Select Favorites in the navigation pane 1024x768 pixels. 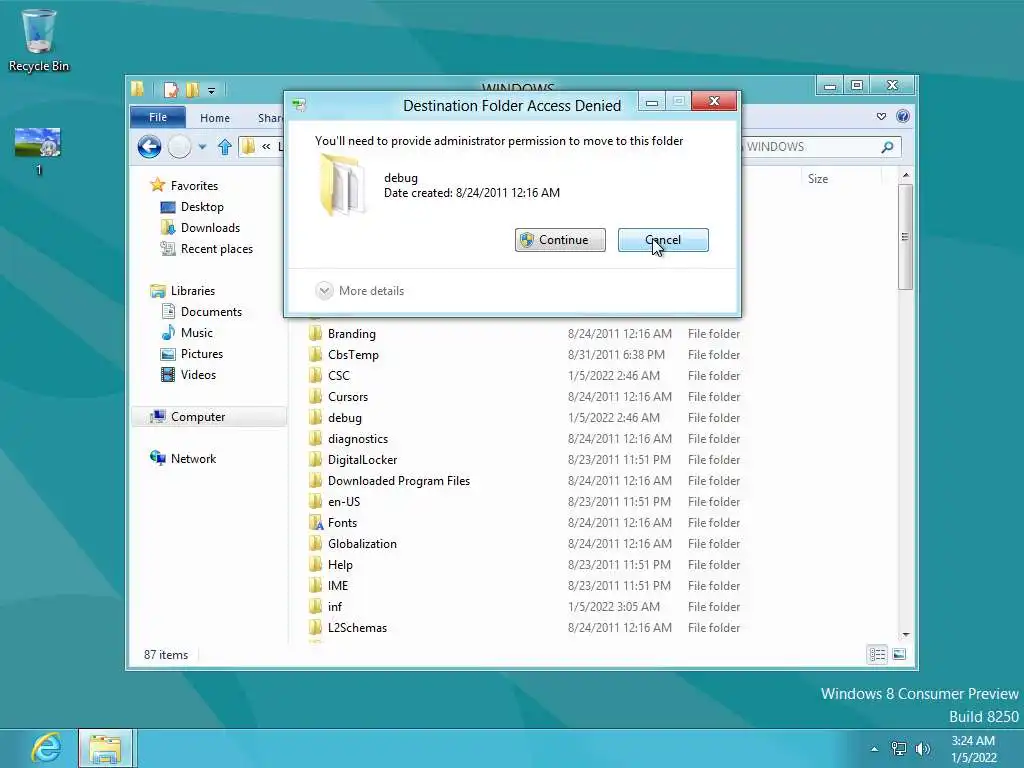tap(195, 185)
